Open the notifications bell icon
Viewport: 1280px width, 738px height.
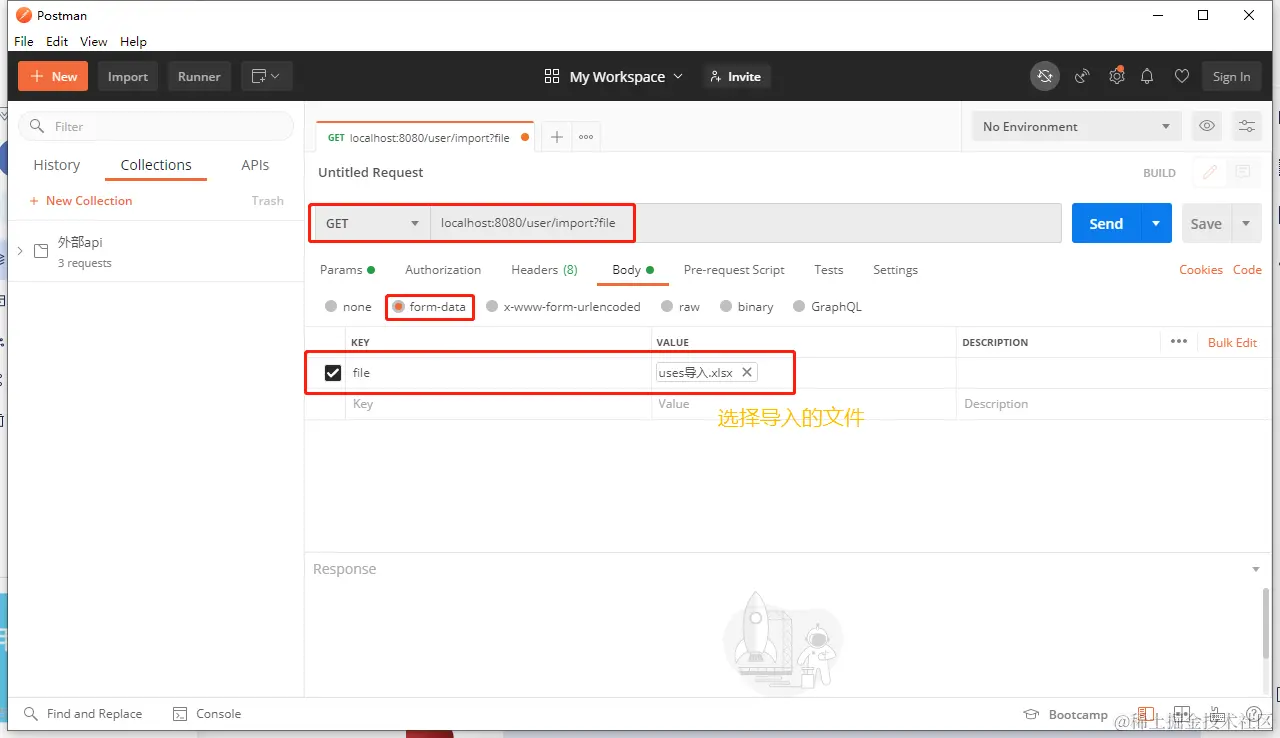point(1148,76)
